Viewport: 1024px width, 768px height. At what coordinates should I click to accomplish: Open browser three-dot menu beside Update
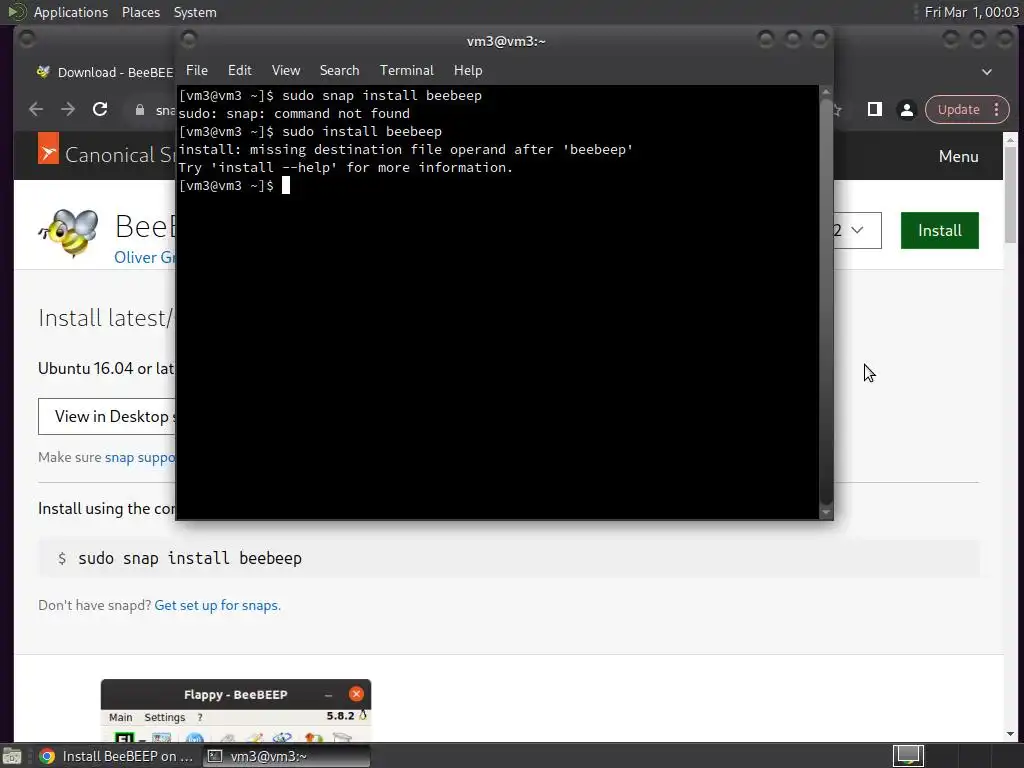tap(997, 110)
